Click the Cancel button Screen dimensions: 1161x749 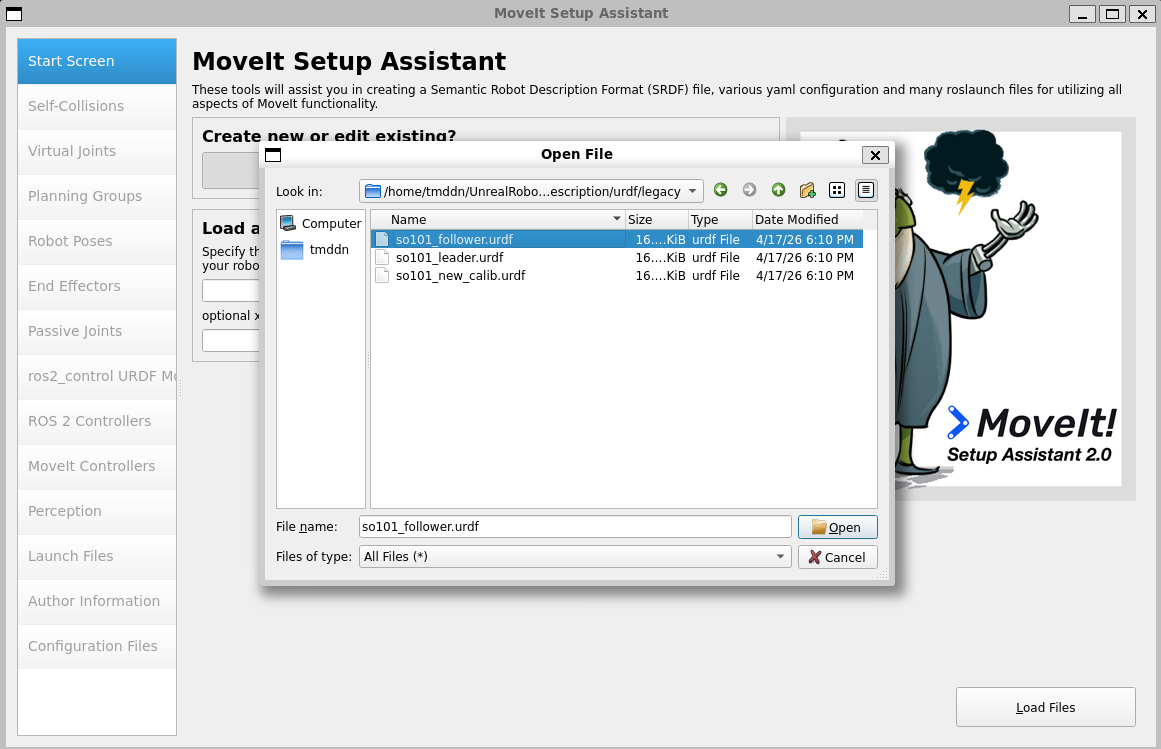pos(837,557)
